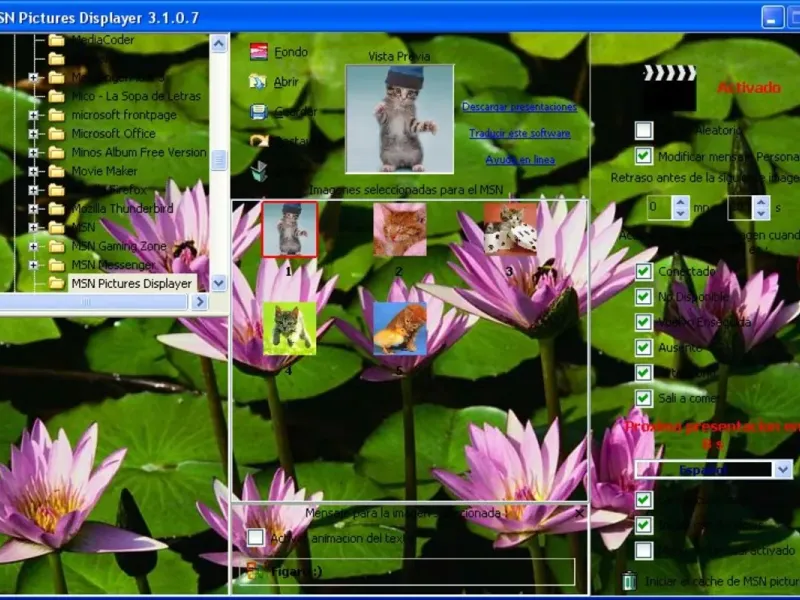Click the Vista Previa preview image
This screenshot has width=800, height=600.
(399, 119)
